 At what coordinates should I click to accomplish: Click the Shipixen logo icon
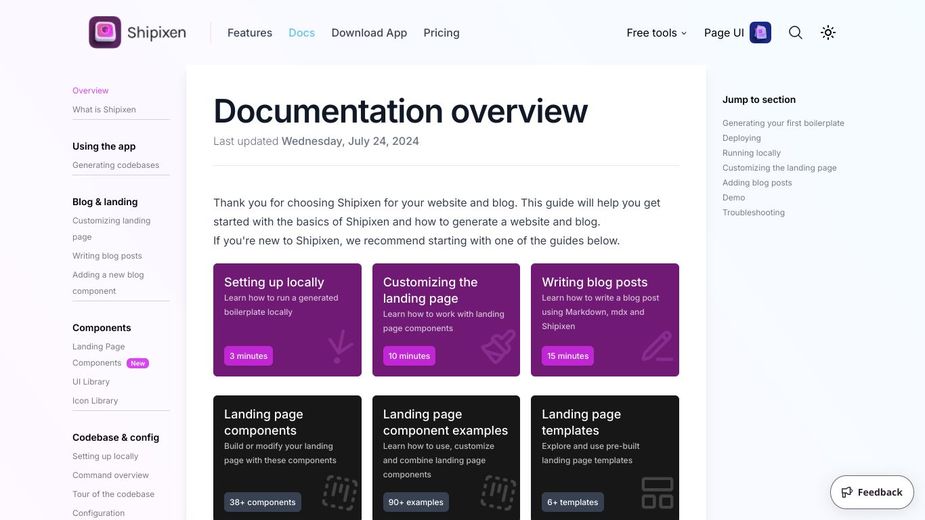click(x=105, y=32)
